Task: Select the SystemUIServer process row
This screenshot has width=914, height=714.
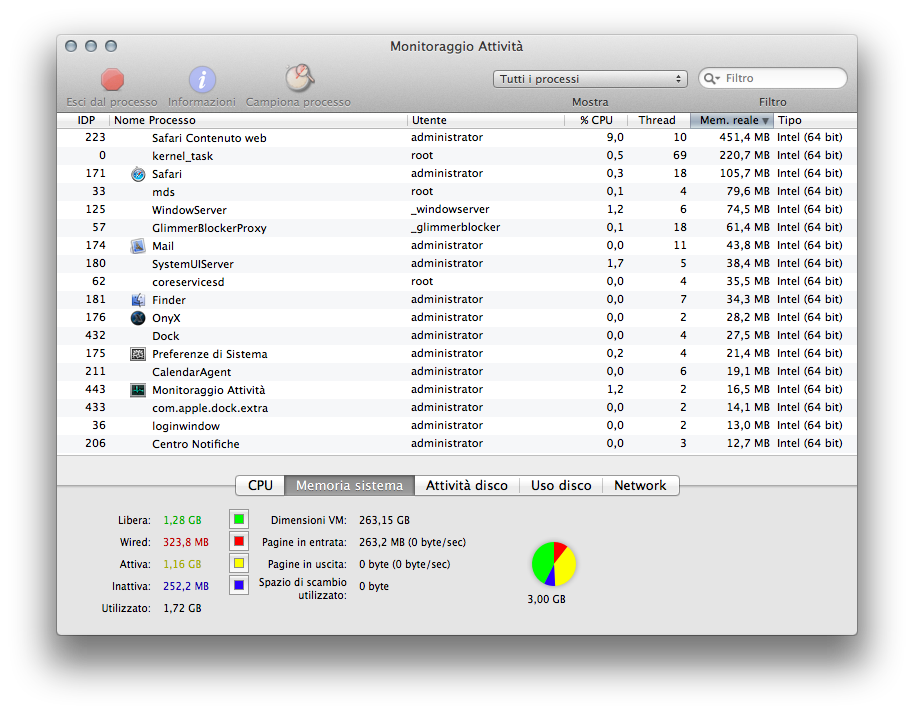Action: (x=457, y=264)
